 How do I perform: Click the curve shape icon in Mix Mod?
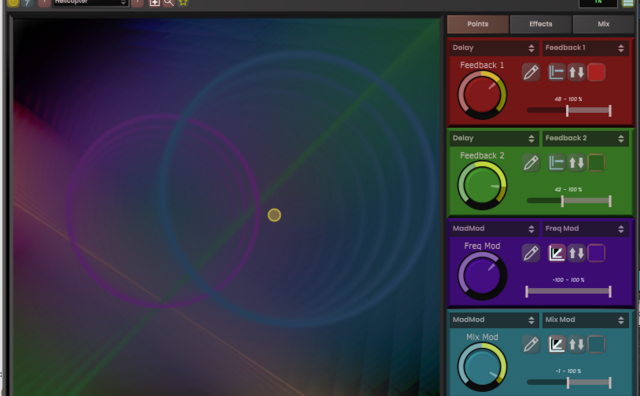556,344
